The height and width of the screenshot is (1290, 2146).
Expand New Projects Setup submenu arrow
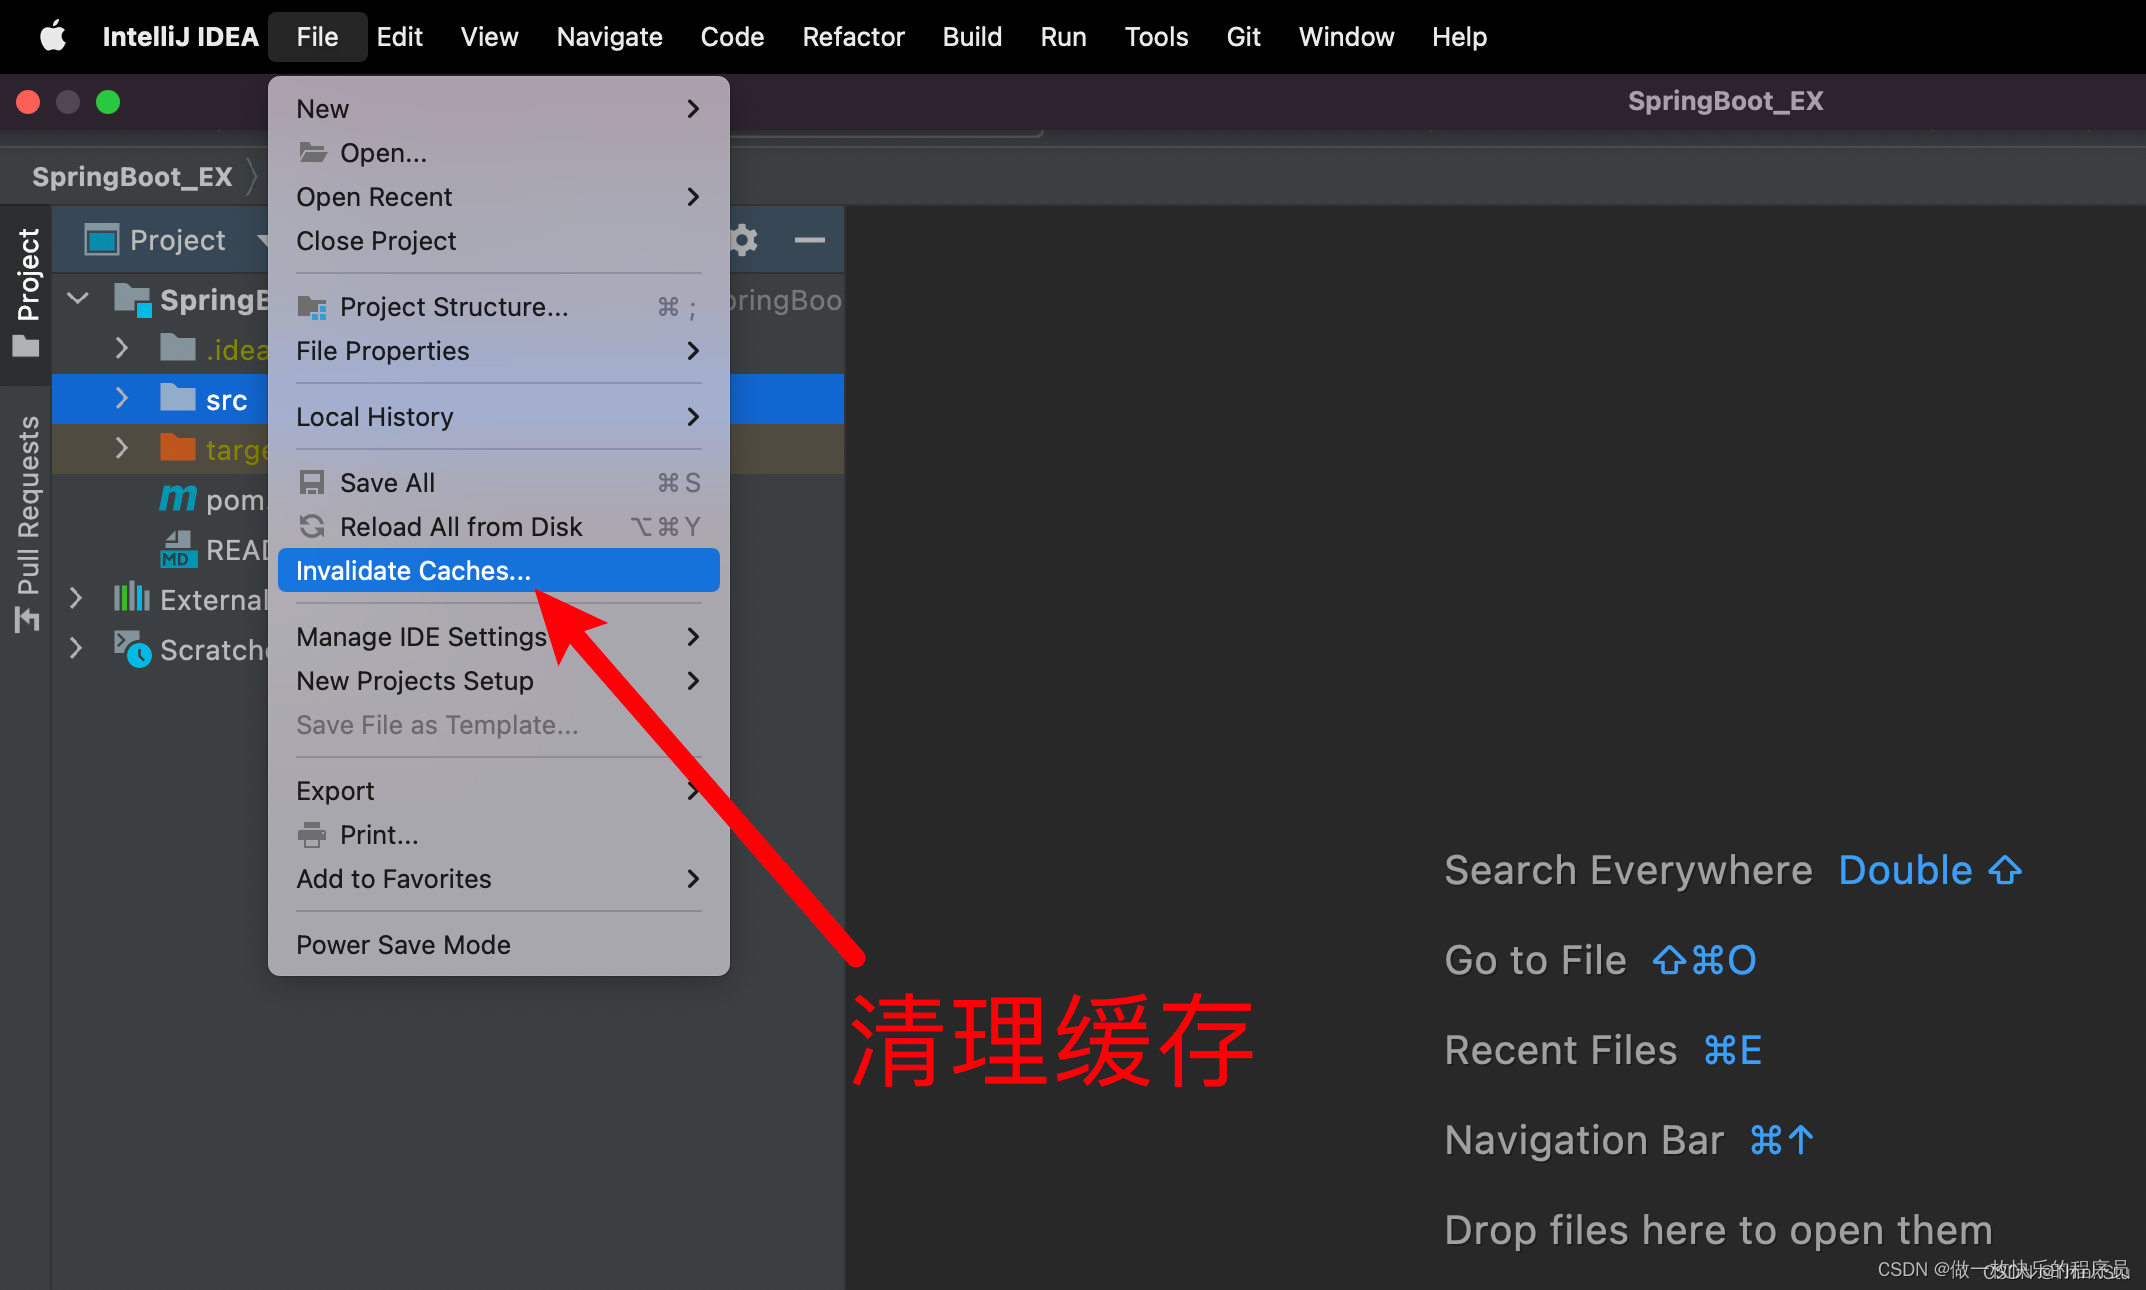[x=693, y=681]
